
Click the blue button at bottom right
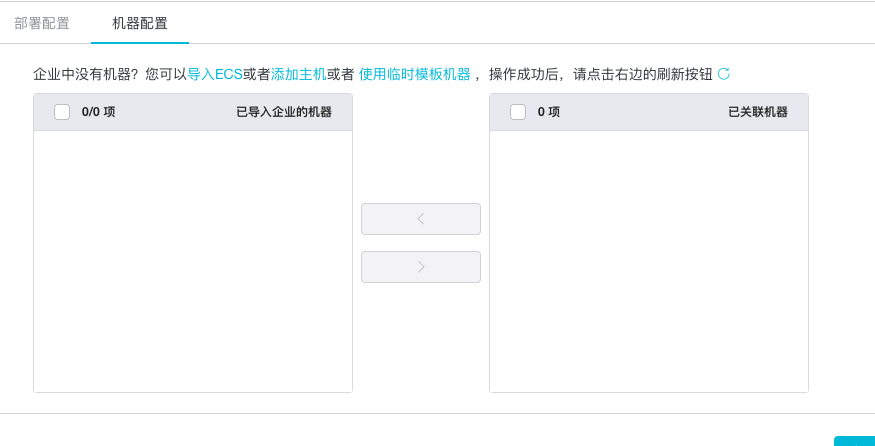pyautogui.click(x=854, y=441)
